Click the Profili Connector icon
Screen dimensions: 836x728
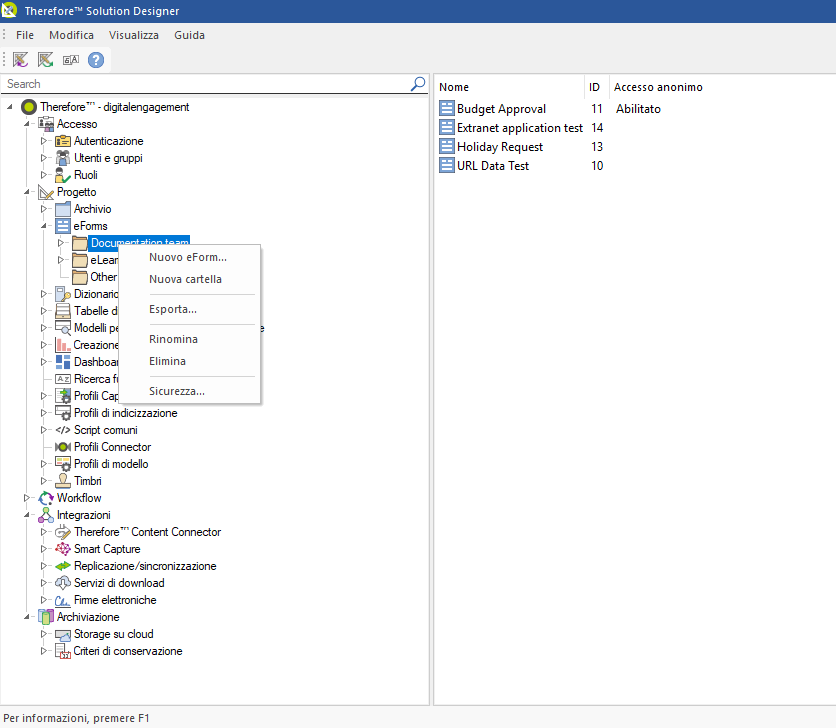pos(63,447)
